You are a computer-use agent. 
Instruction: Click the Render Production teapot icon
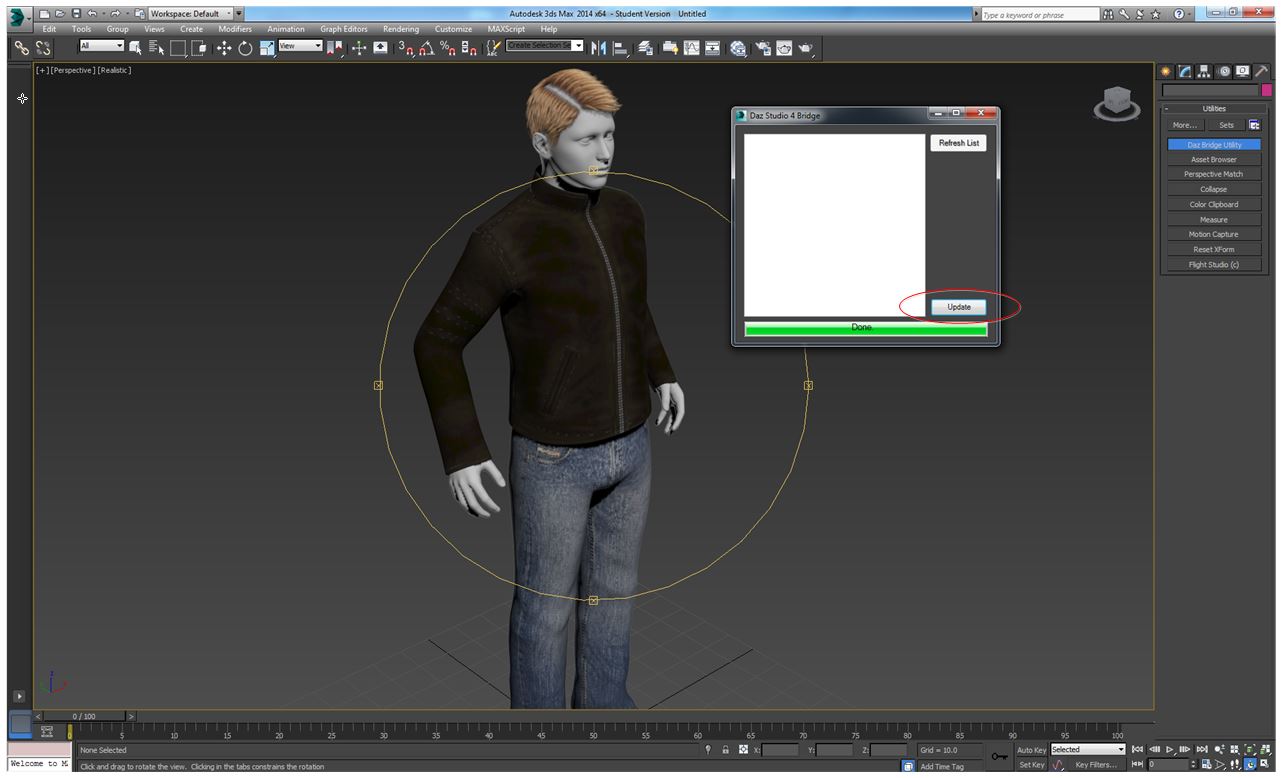pos(806,47)
